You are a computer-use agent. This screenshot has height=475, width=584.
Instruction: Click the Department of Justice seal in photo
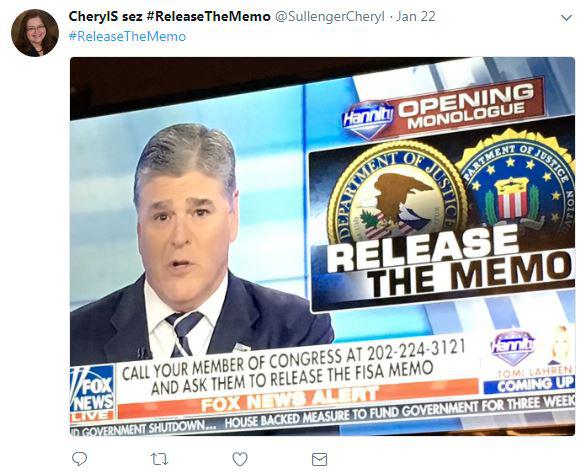point(397,192)
